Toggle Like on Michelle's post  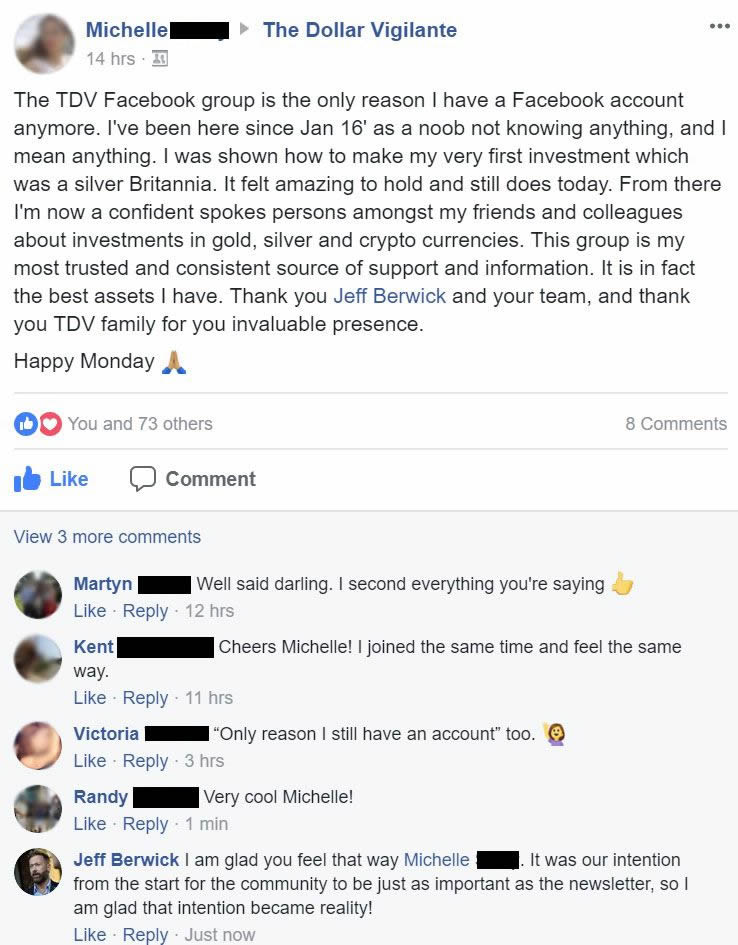[x=52, y=479]
